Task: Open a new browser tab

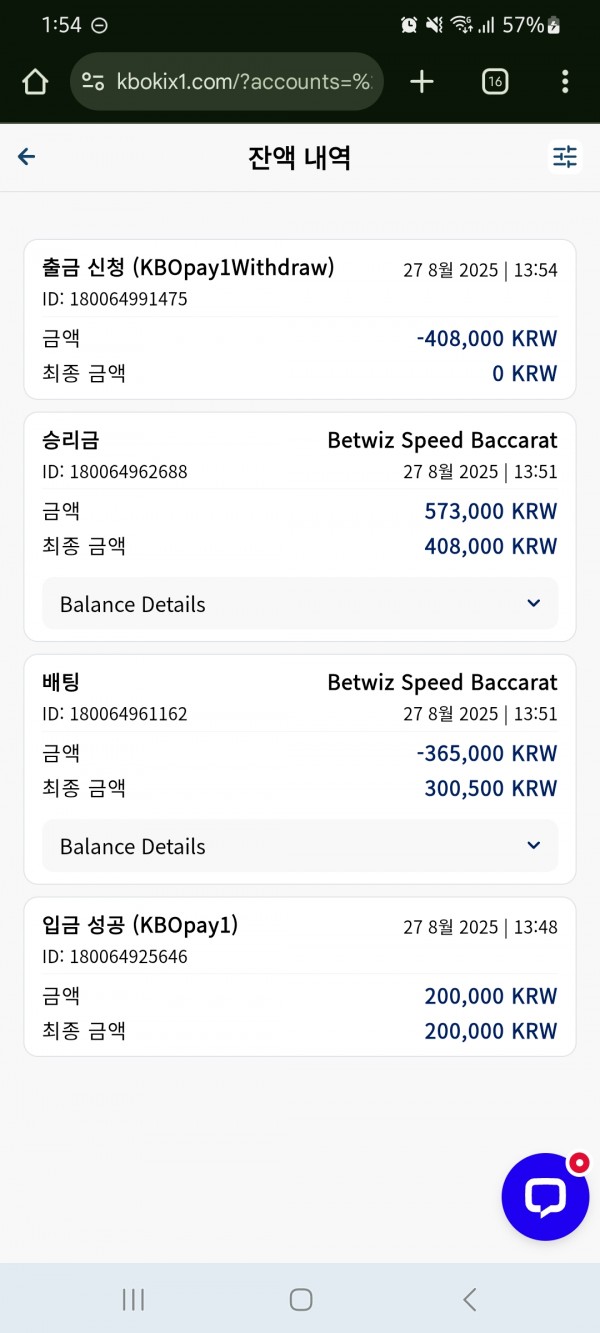Action: click(x=422, y=82)
